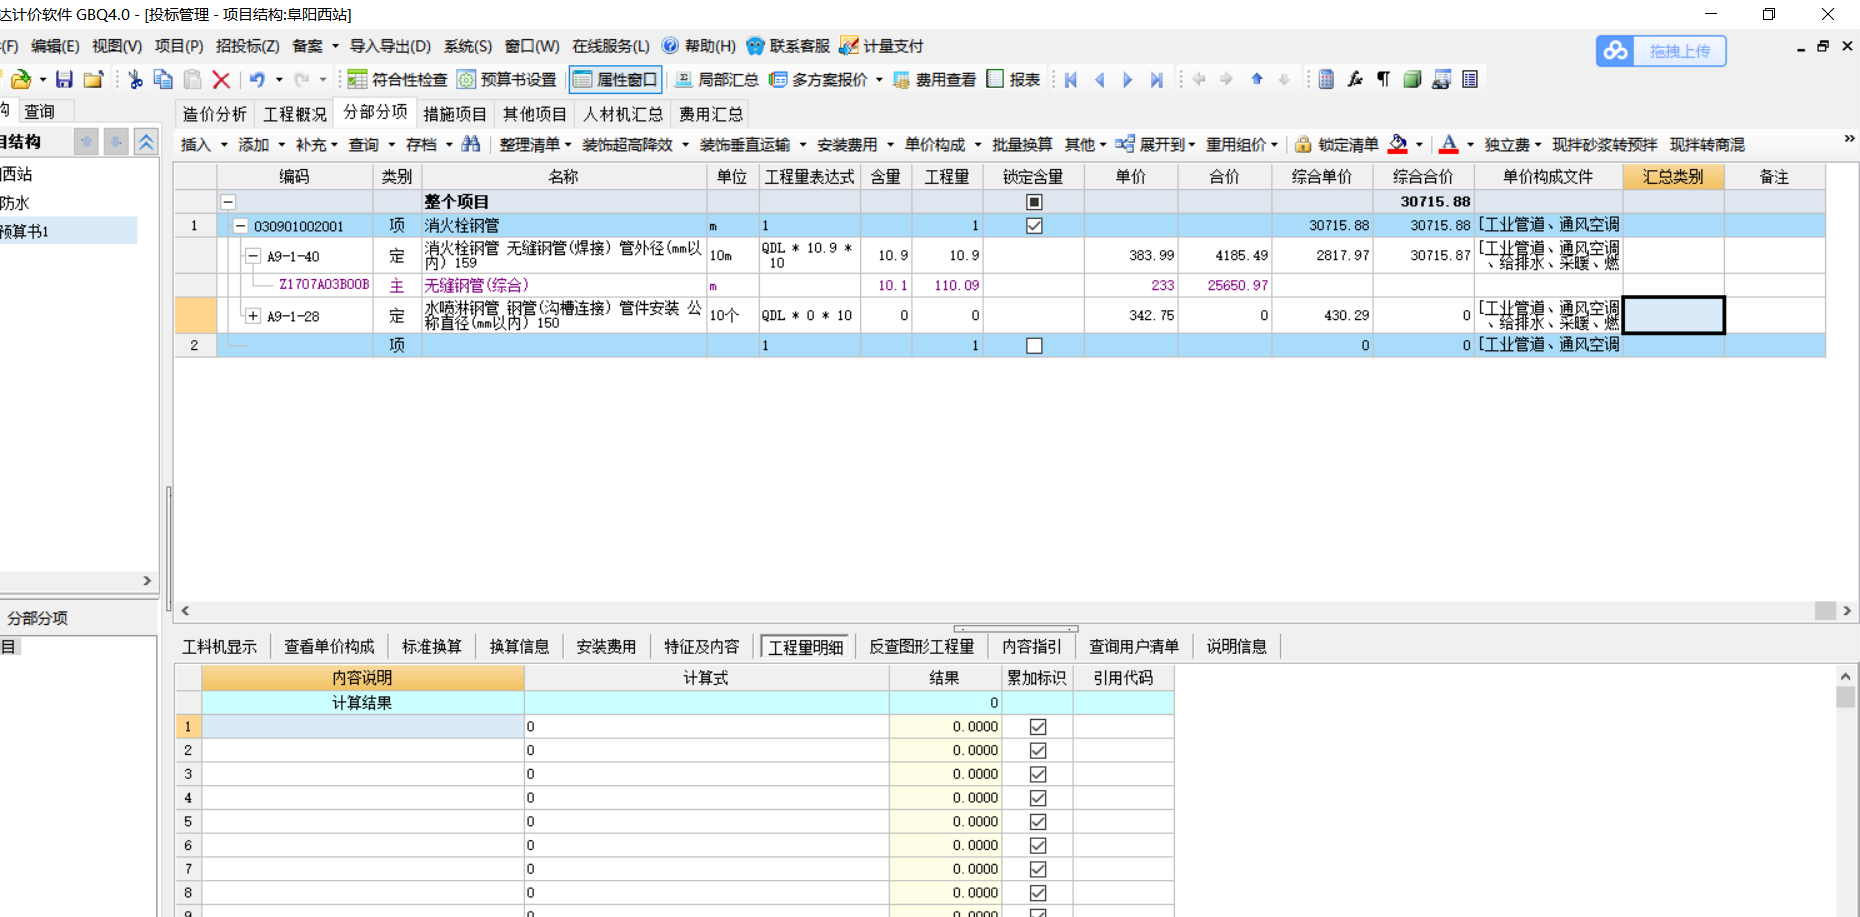Open 符合性检查 compliance check
The image size is (1860, 917).
pos(397,80)
